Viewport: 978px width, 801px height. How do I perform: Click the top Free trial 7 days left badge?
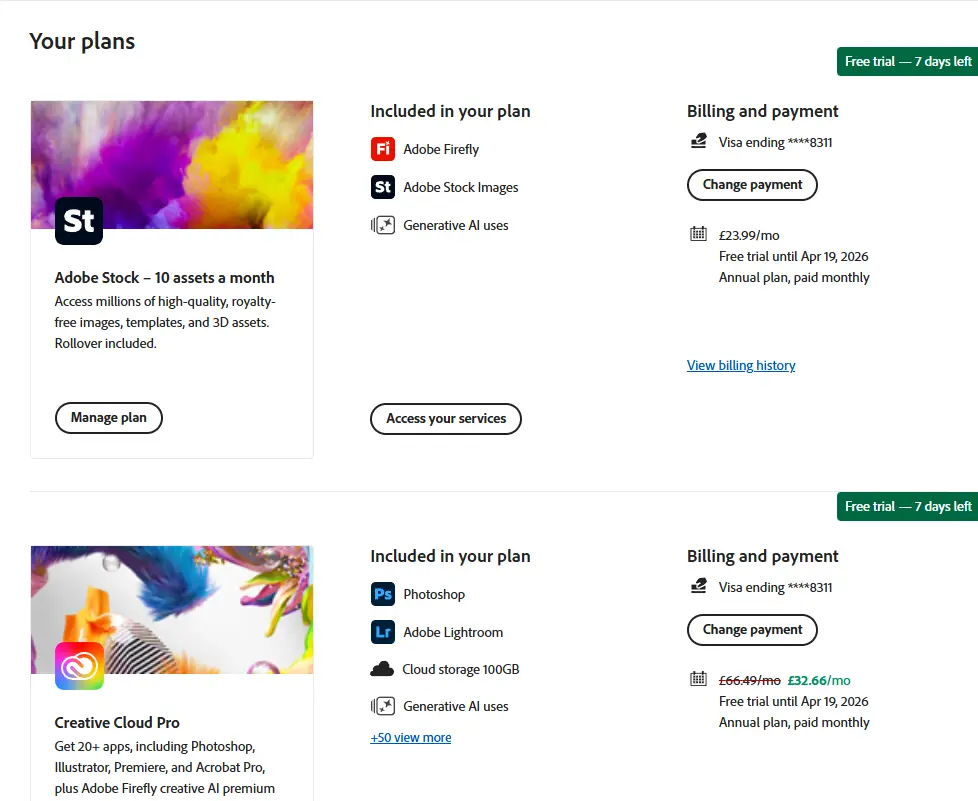coord(908,62)
